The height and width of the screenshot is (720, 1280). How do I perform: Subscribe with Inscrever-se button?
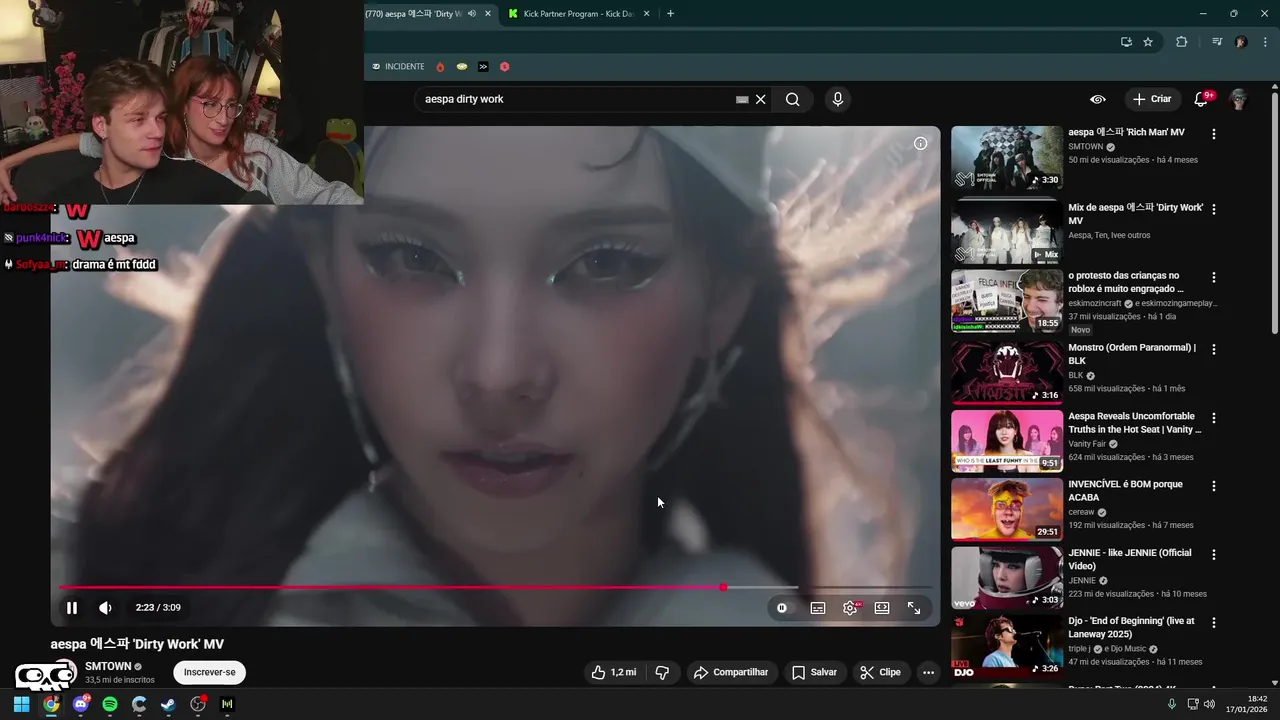209,672
